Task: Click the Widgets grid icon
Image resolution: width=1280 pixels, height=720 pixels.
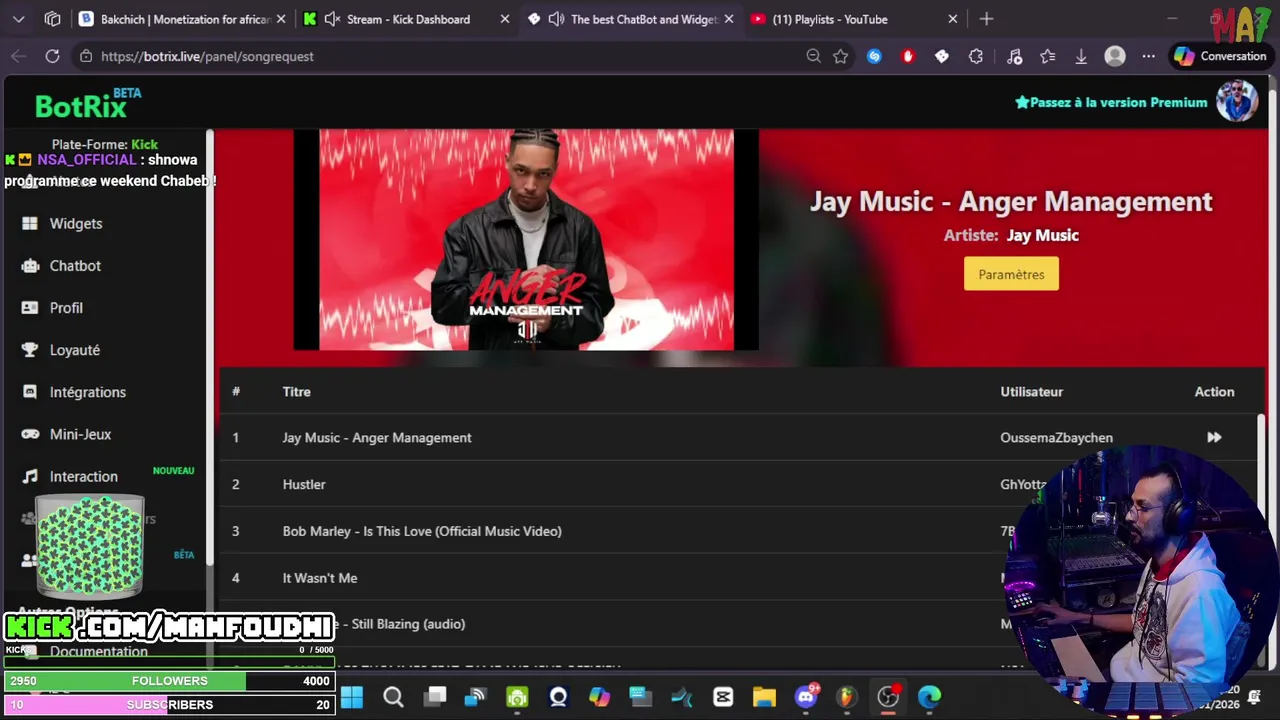Action: (x=30, y=223)
